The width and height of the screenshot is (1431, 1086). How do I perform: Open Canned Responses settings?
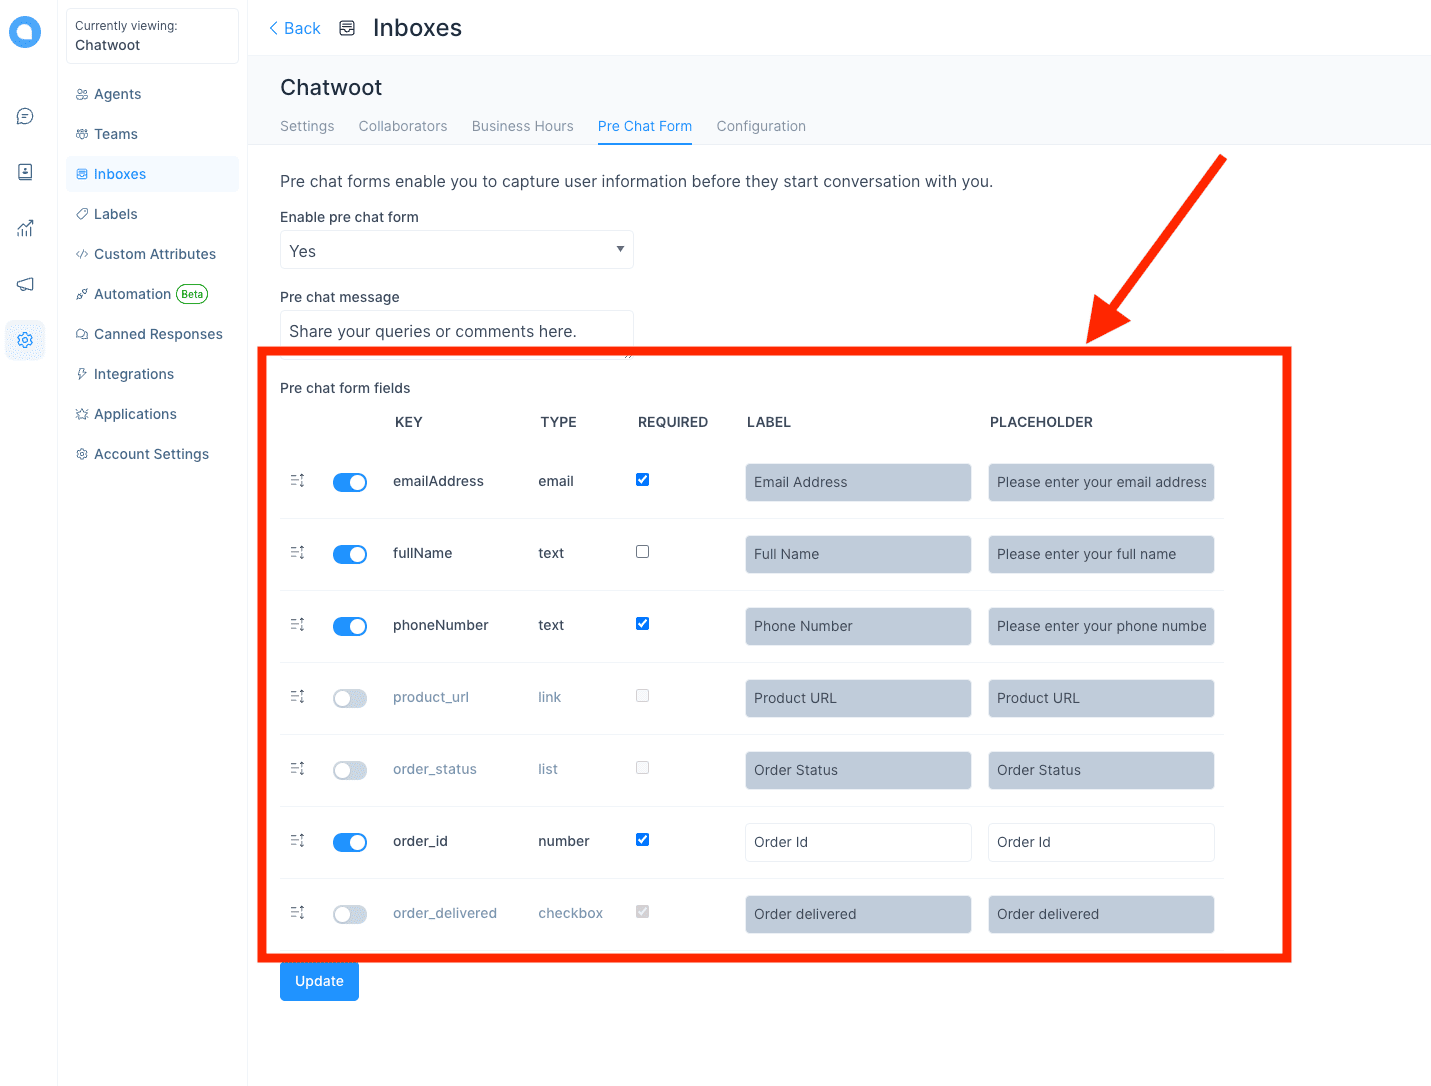coord(152,334)
